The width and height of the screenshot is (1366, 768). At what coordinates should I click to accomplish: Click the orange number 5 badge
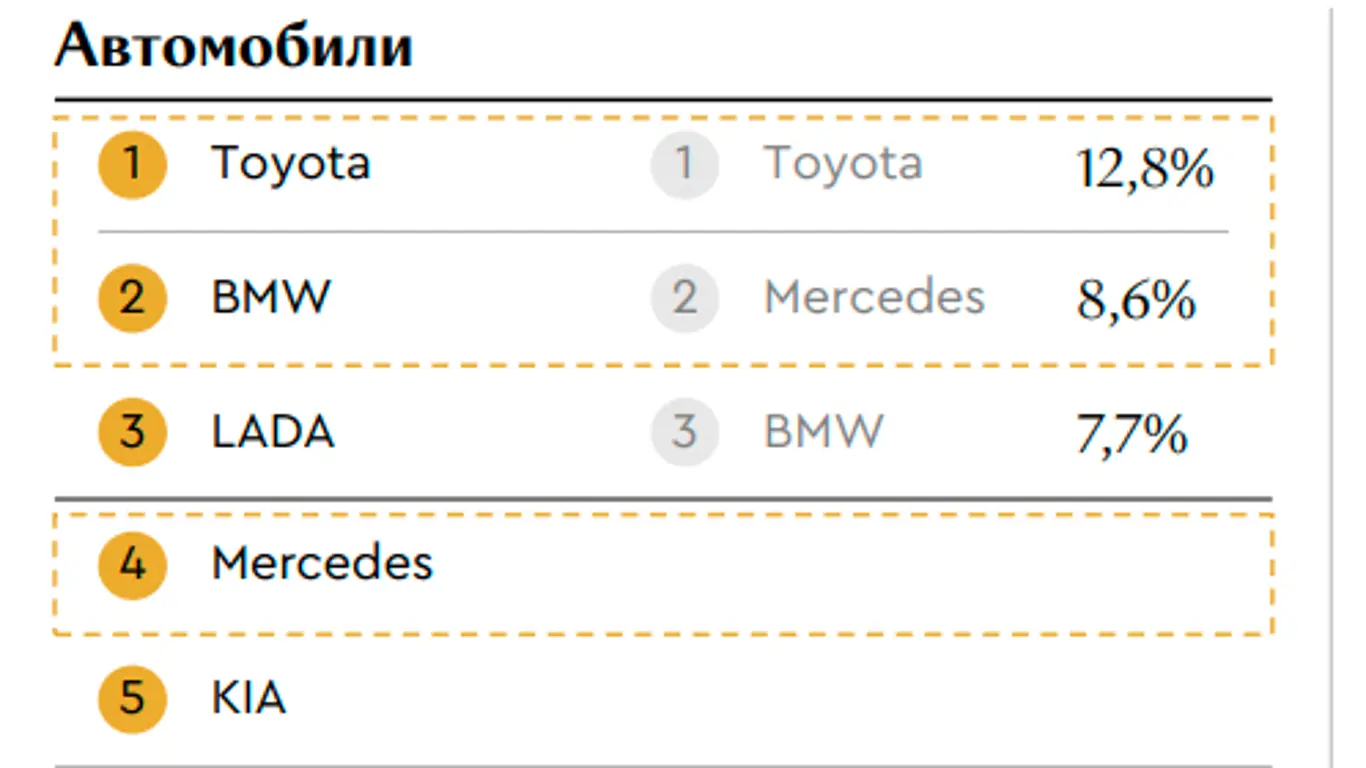click(x=132, y=697)
